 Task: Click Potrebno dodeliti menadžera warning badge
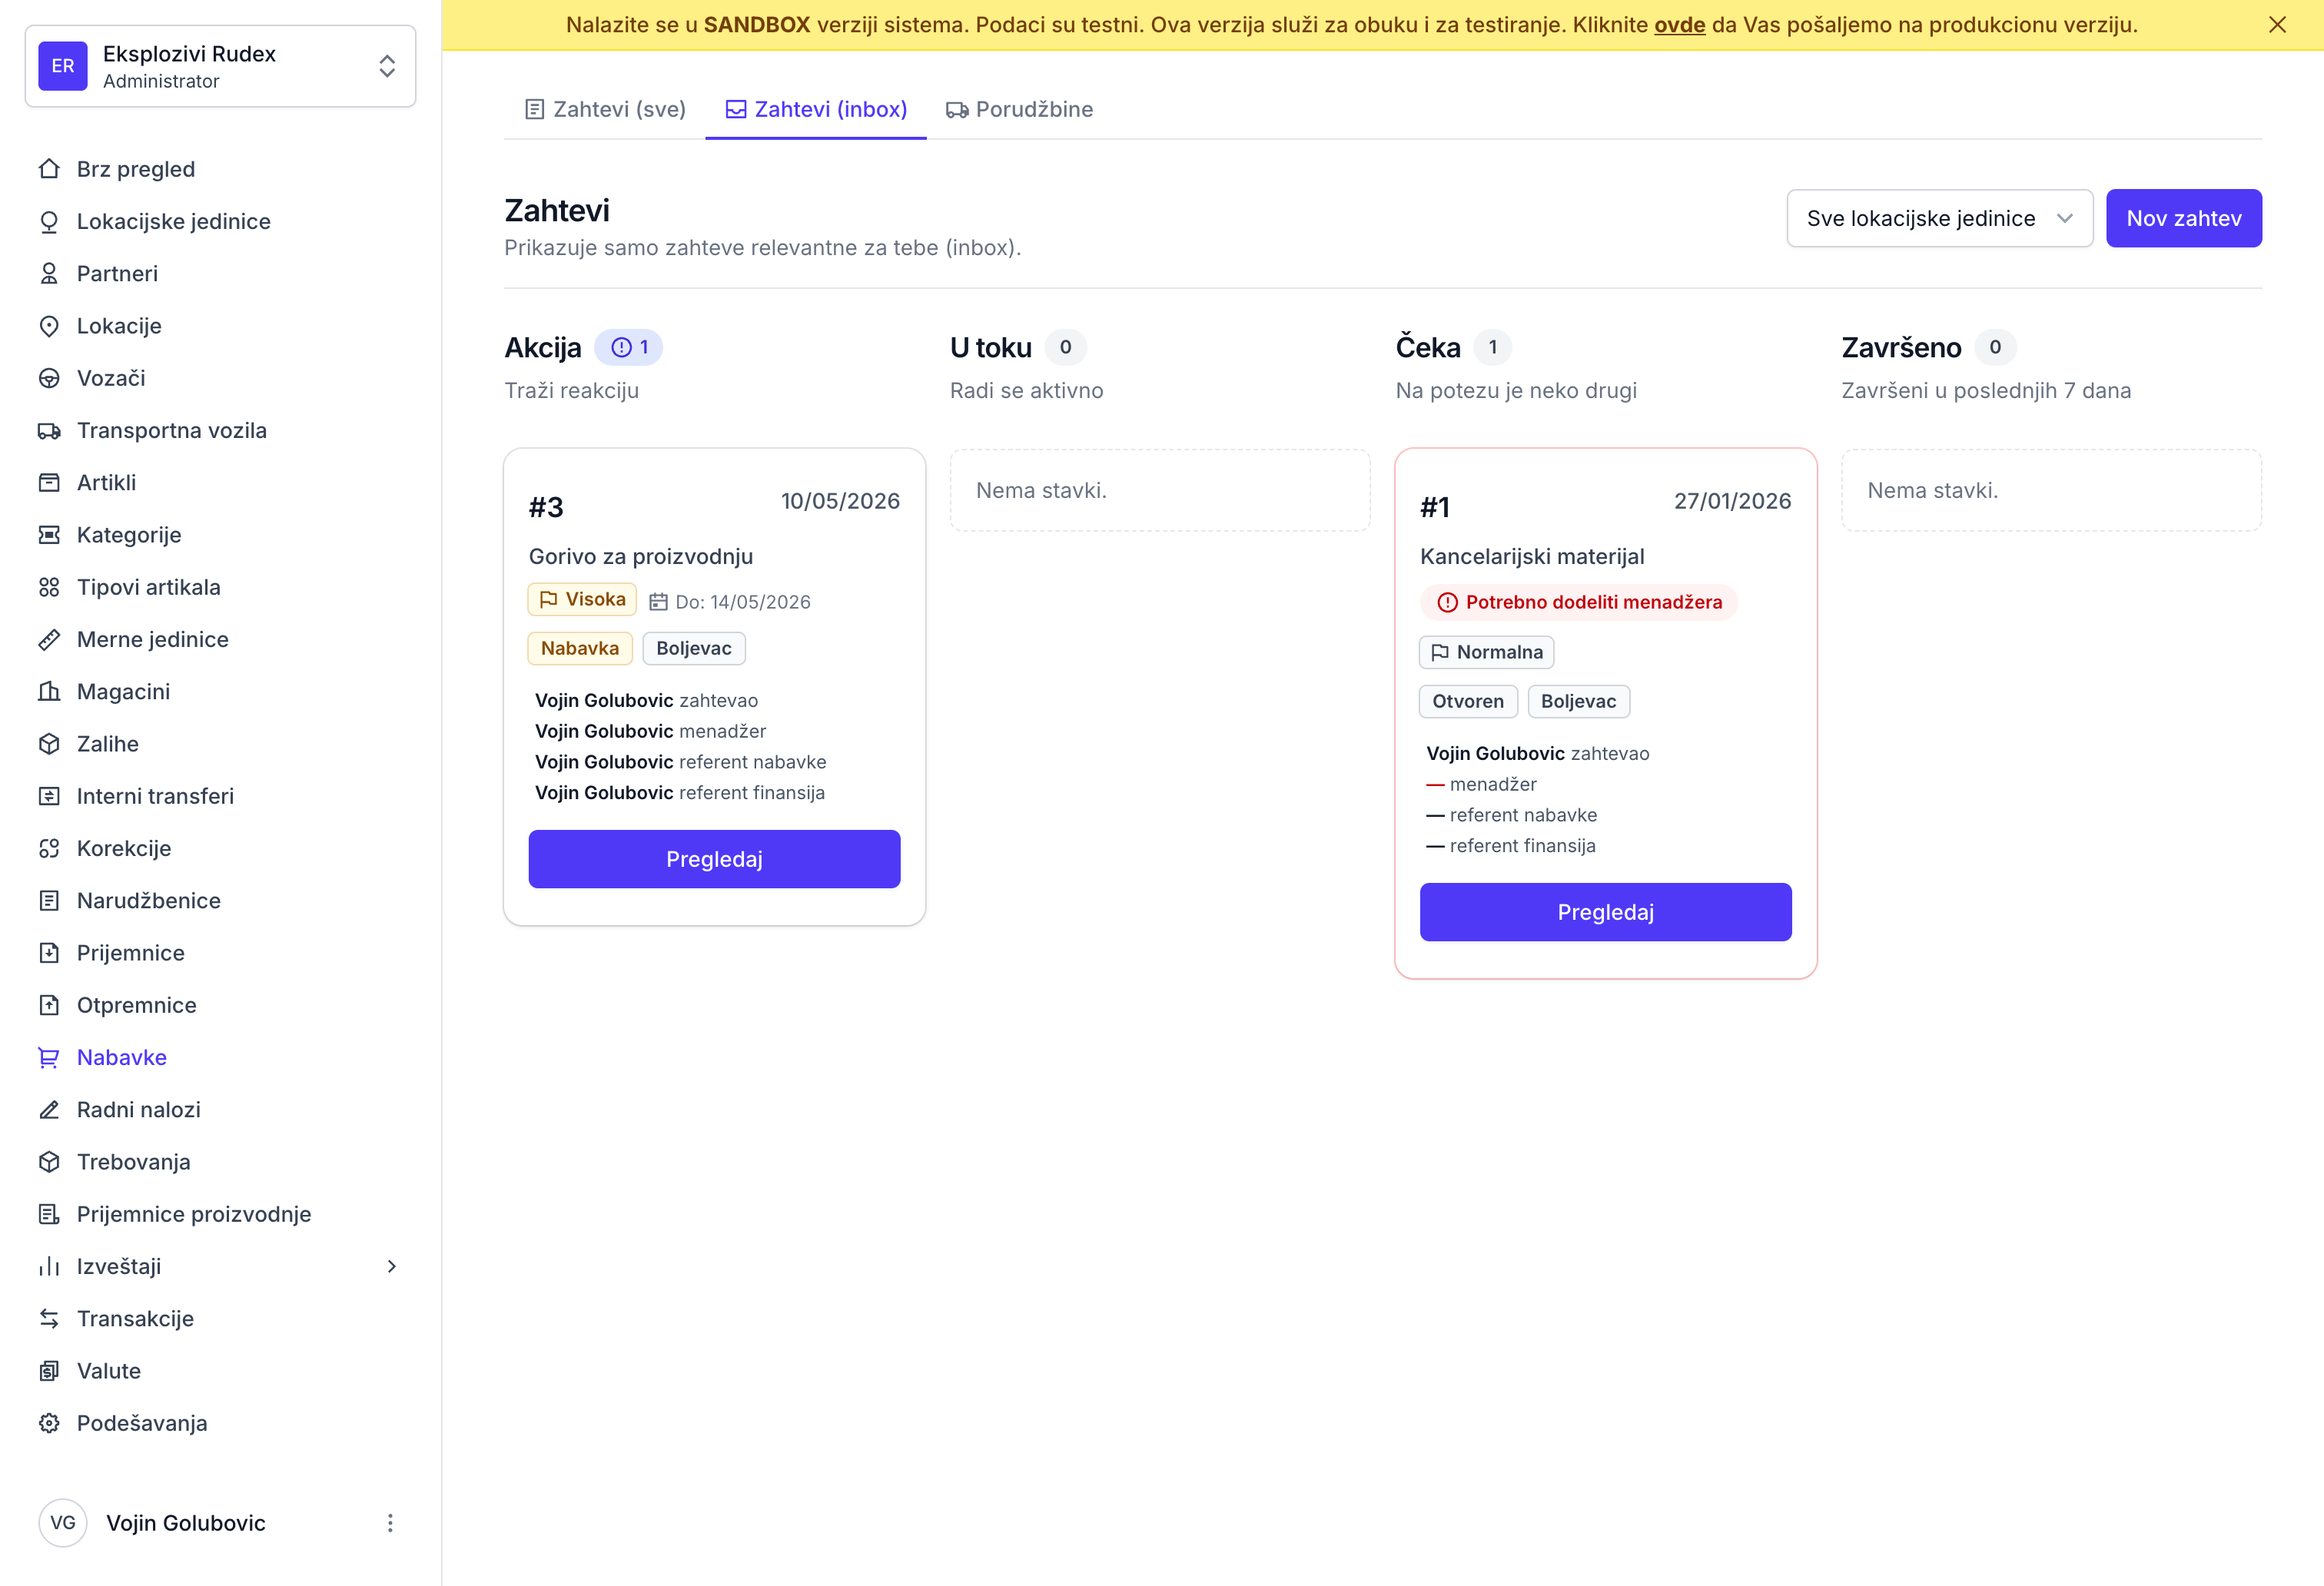point(1579,602)
